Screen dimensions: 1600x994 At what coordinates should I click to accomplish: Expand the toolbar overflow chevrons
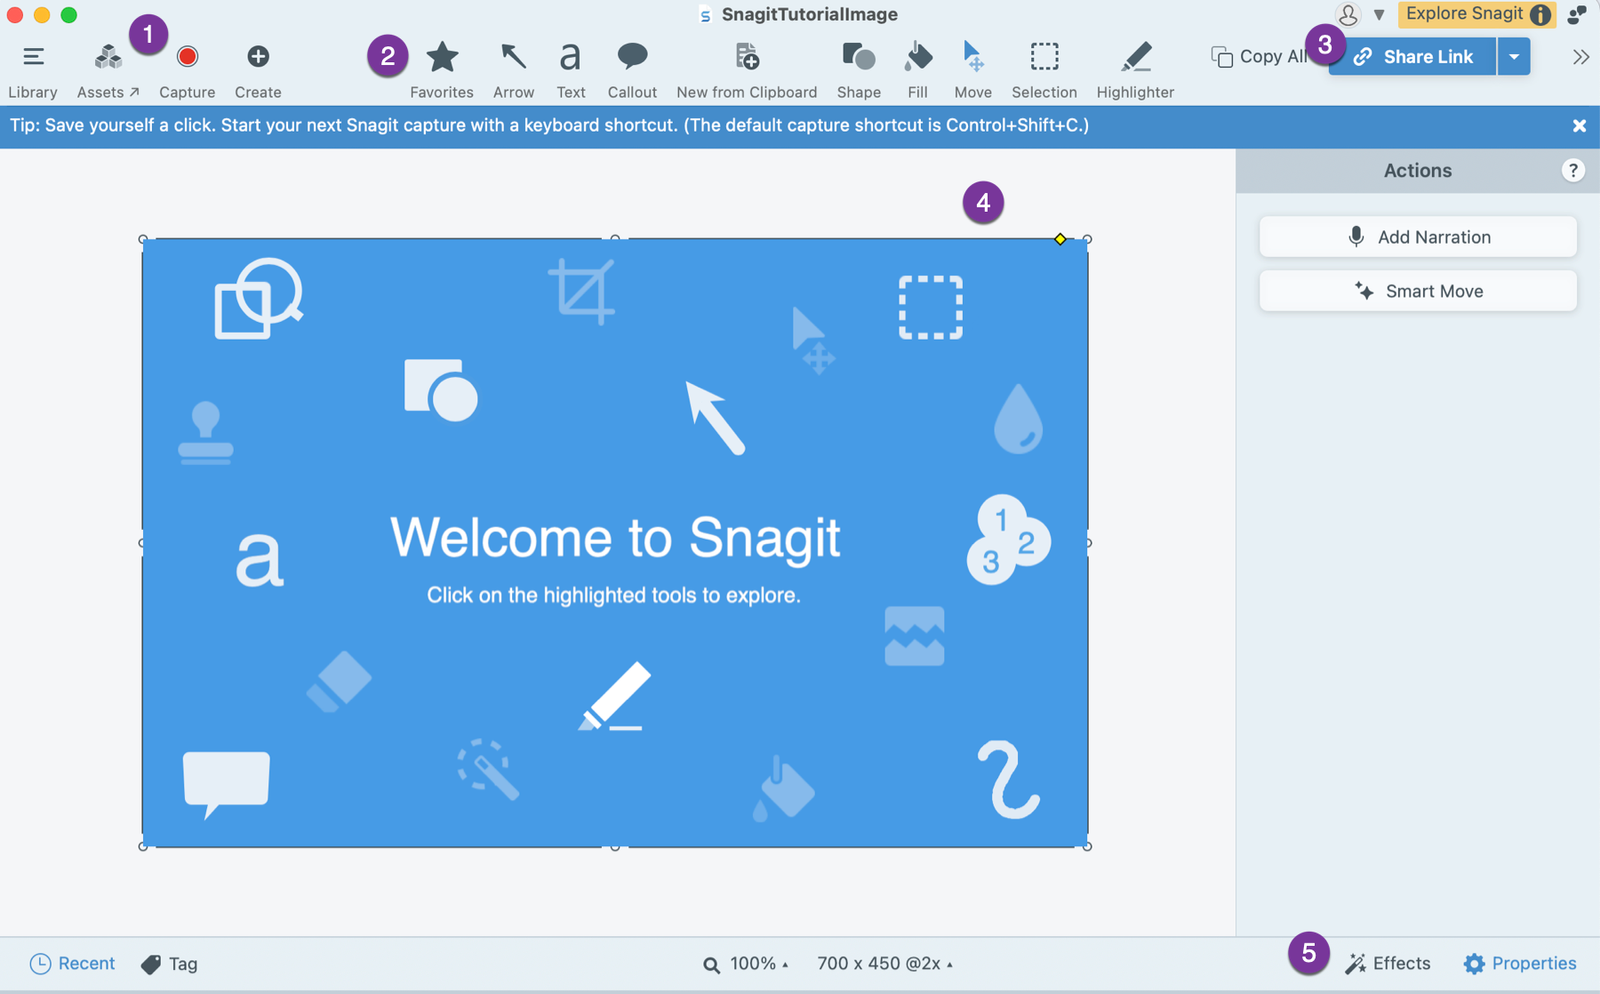click(1580, 57)
